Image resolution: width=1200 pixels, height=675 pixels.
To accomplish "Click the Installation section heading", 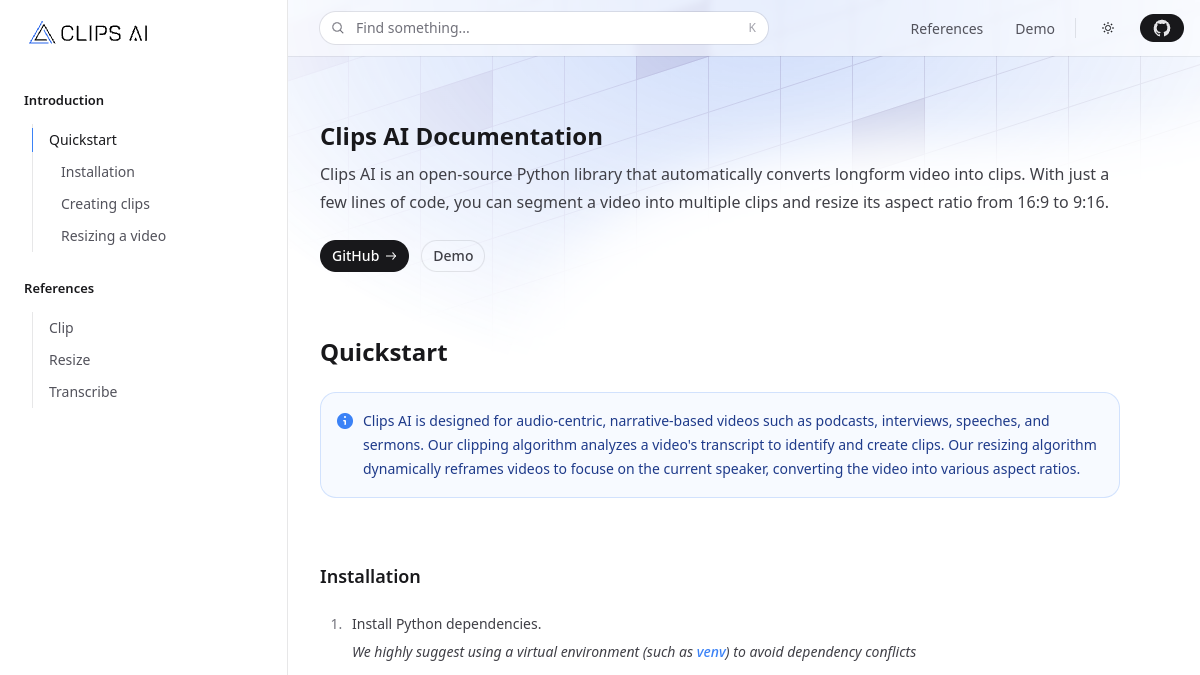I will click(x=370, y=577).
